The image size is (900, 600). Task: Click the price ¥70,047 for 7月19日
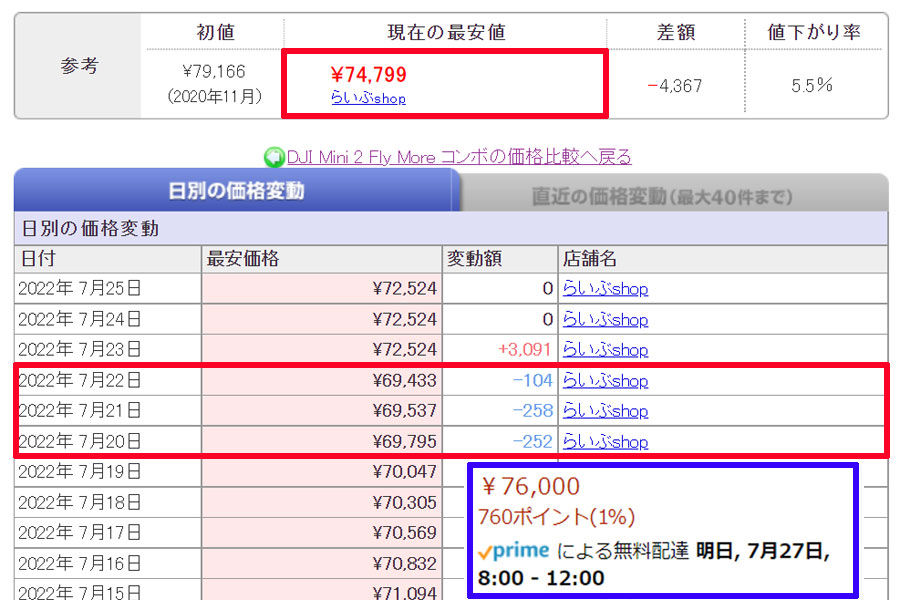[x=405, y=472]
